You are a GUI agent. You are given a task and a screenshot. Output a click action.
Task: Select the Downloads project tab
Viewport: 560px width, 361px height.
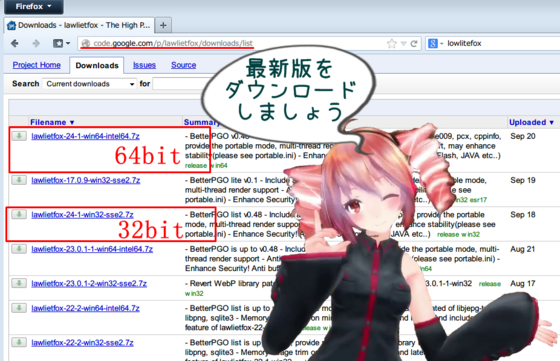click(97, 65)
